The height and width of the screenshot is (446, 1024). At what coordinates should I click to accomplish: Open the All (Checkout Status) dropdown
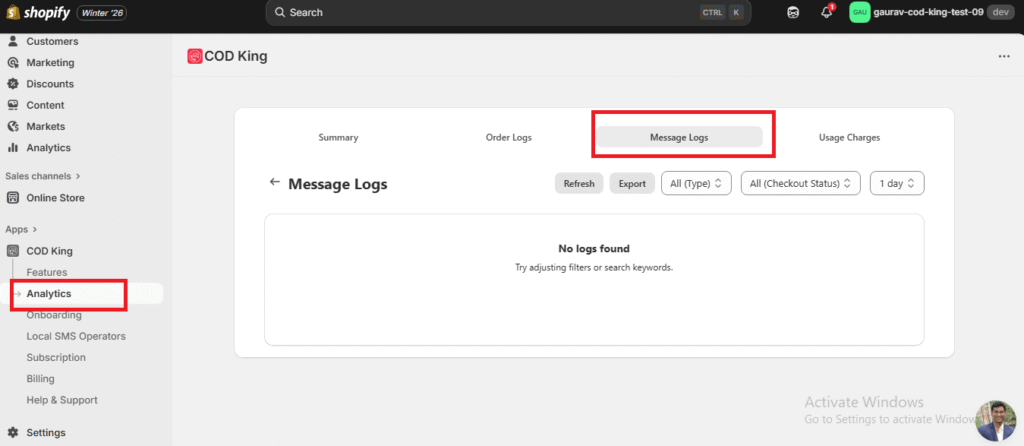[800, 184]
